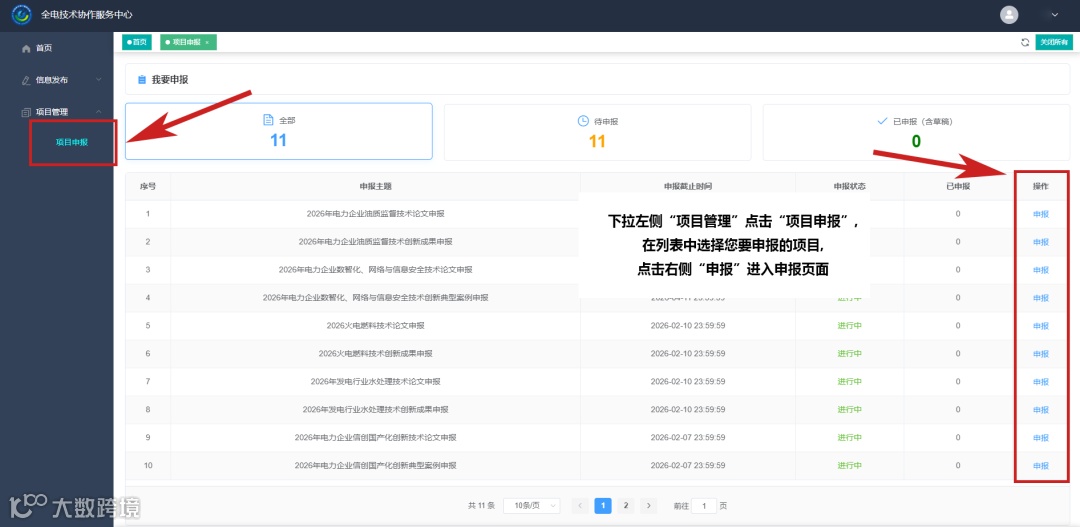Image resolution: width=1080 pixels, height=527 pixels.
Task: Click topic 2026火电燃料技术论文申报
Action: pyautogui.click(x=375, y=325)
